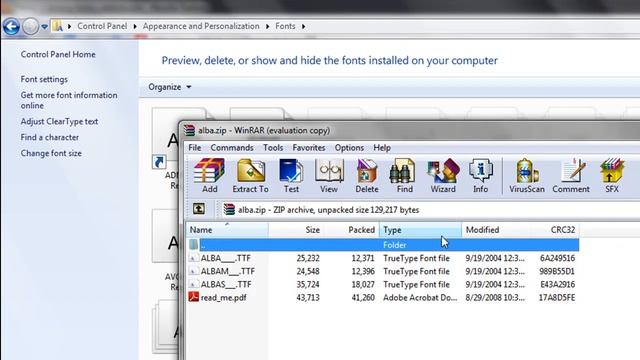Click the Fonts breadcrumb segment

click(x=285, y=26)
